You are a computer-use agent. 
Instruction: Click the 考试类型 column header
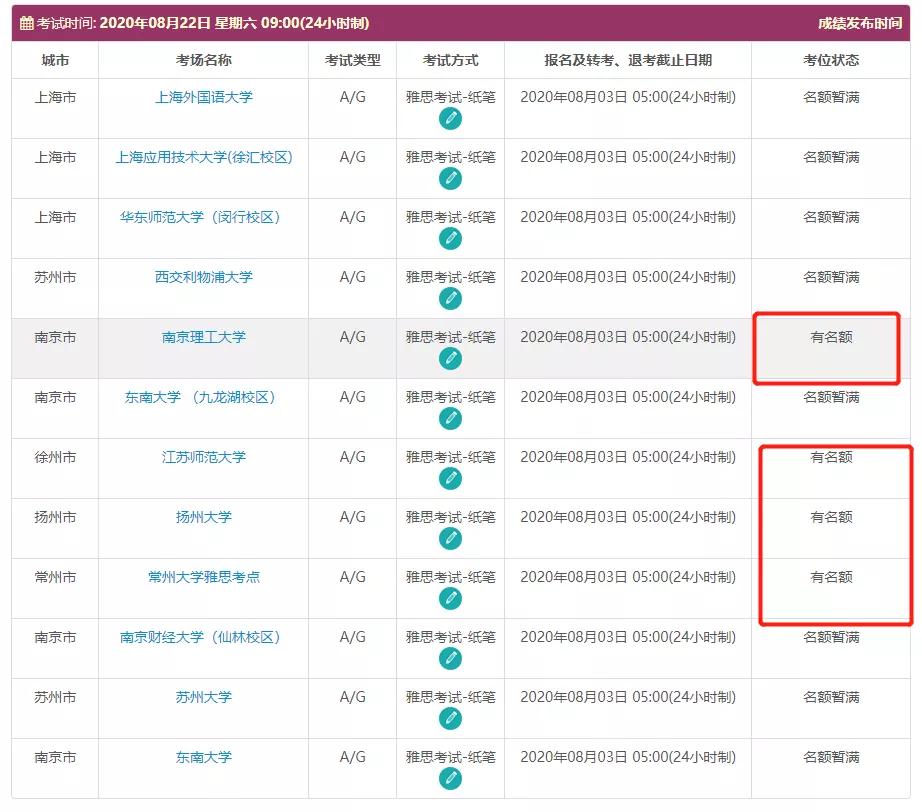click(x=352, y=60)
